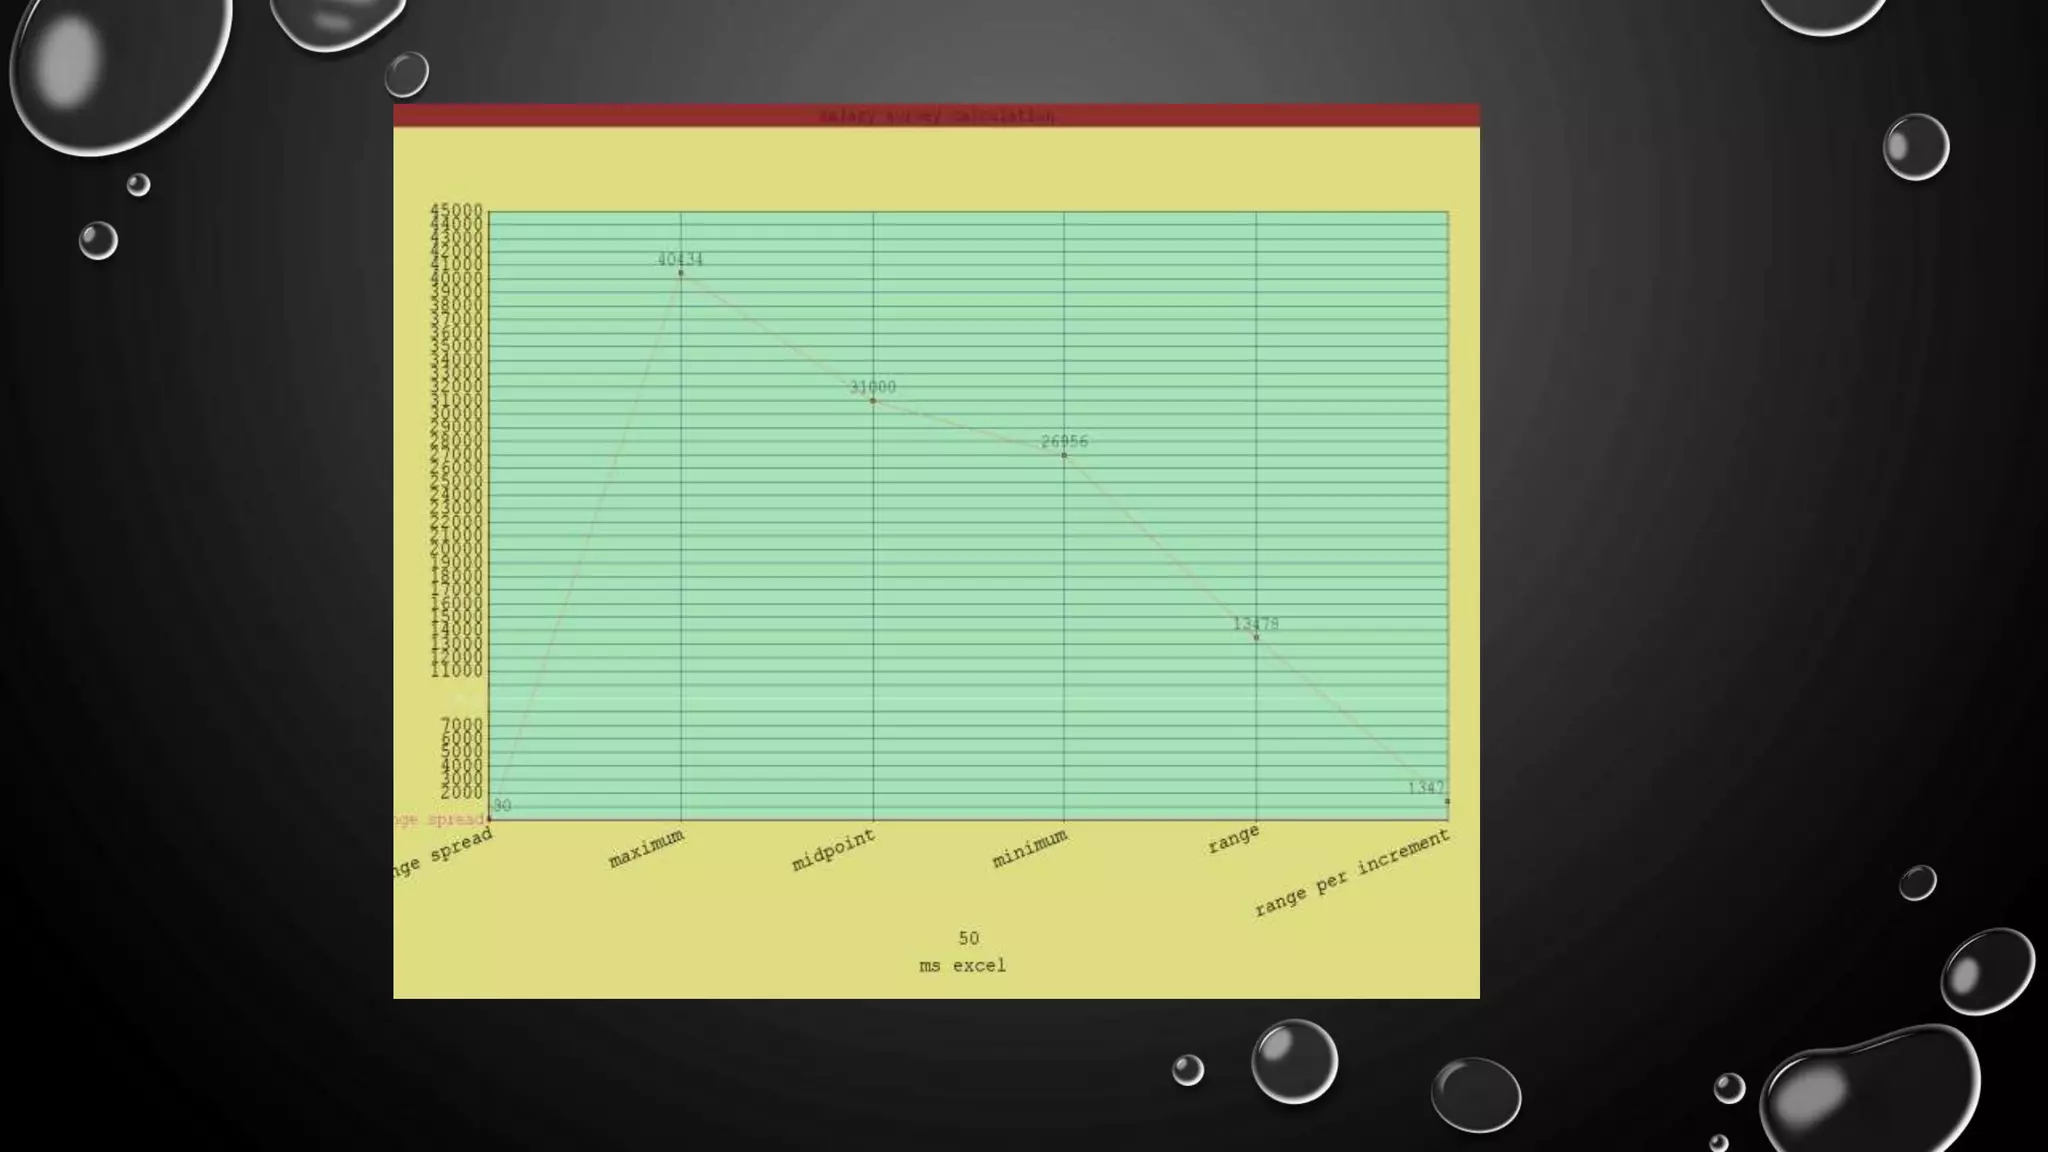
Task: Select the 13478 range data label
Action: (x=1255, y=624)
